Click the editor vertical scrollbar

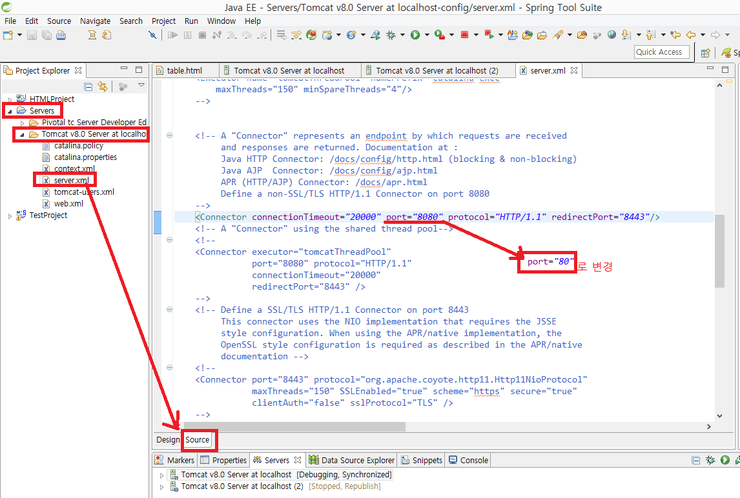(720, 250)
